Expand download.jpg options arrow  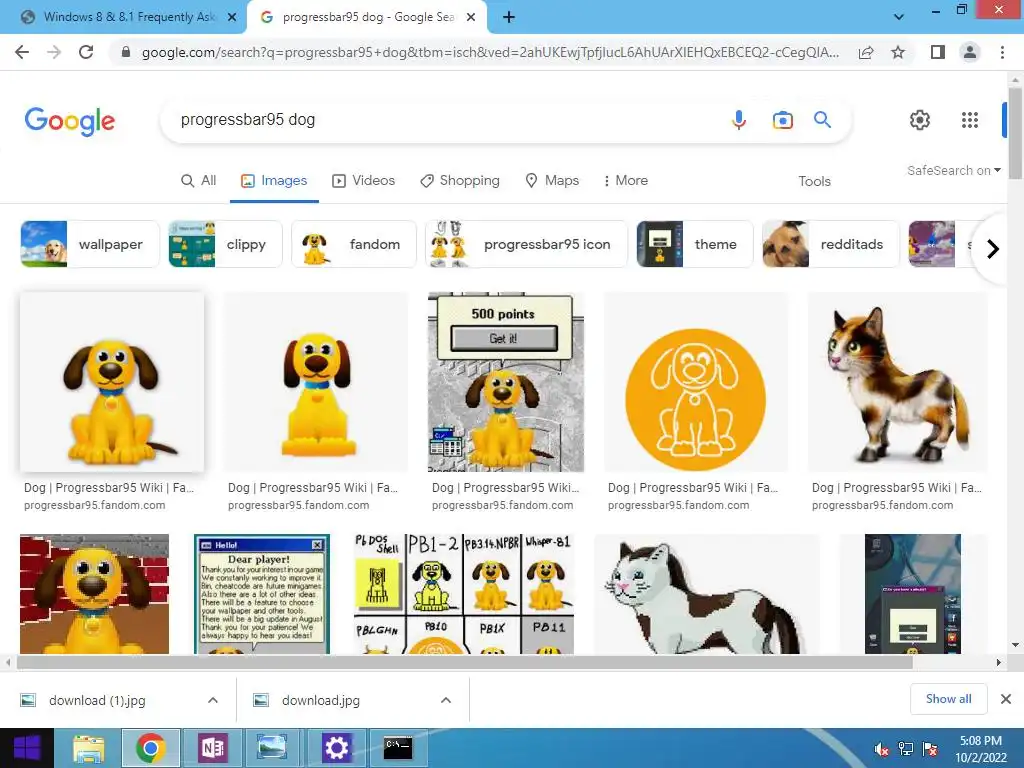(x=446, y=700)
